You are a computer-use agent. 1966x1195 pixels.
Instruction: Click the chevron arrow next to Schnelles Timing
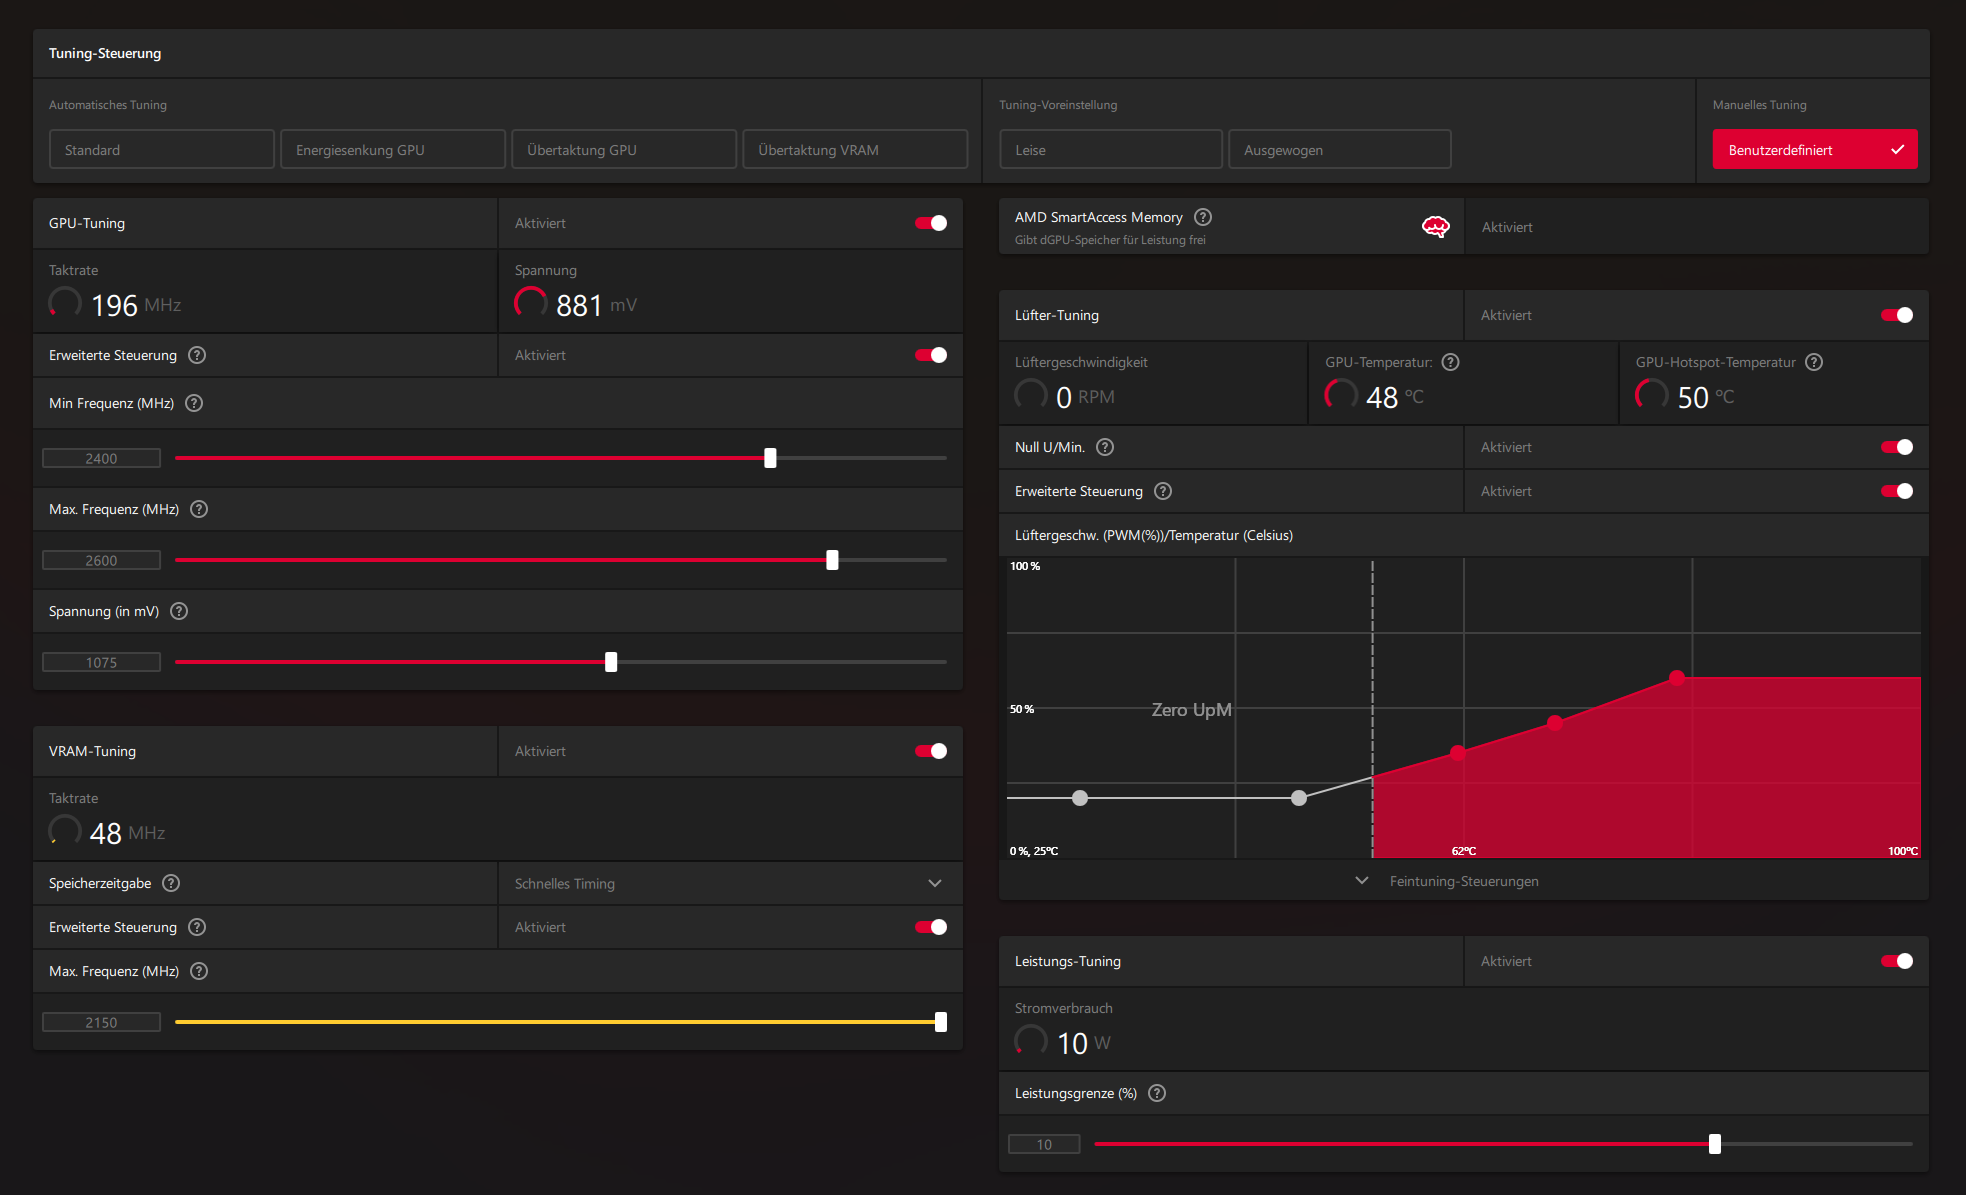click(935, 883)
